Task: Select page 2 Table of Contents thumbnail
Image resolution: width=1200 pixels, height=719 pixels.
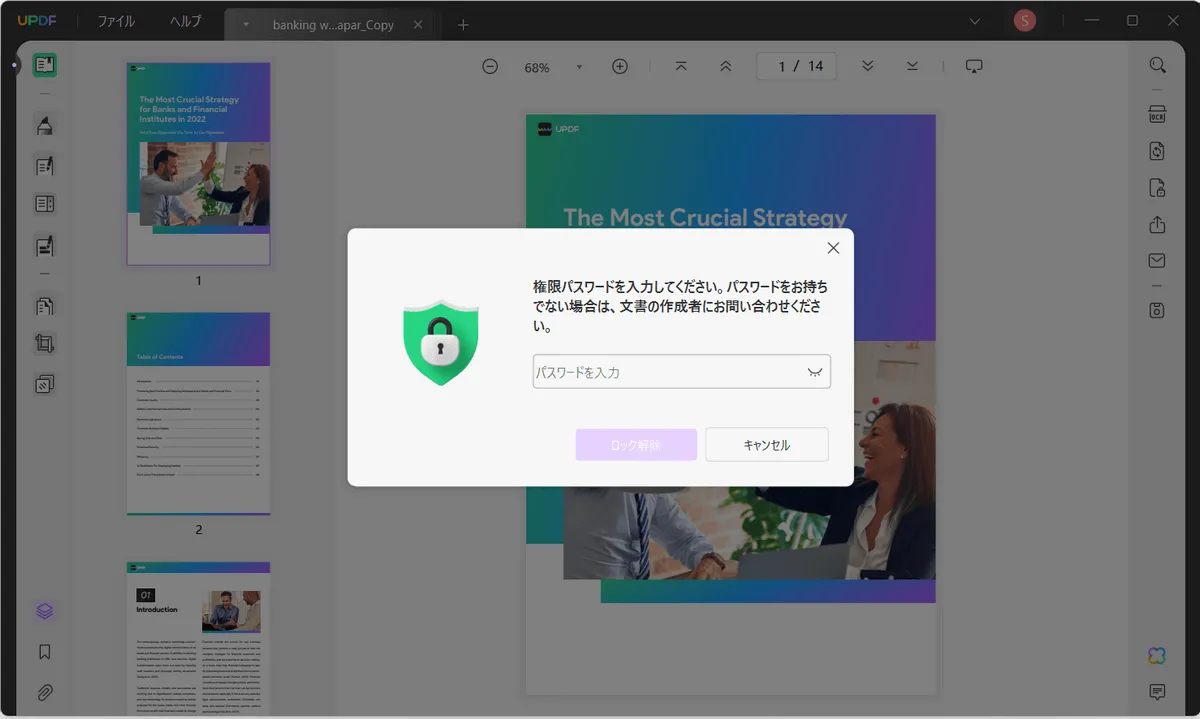Action: coord(198,413)
